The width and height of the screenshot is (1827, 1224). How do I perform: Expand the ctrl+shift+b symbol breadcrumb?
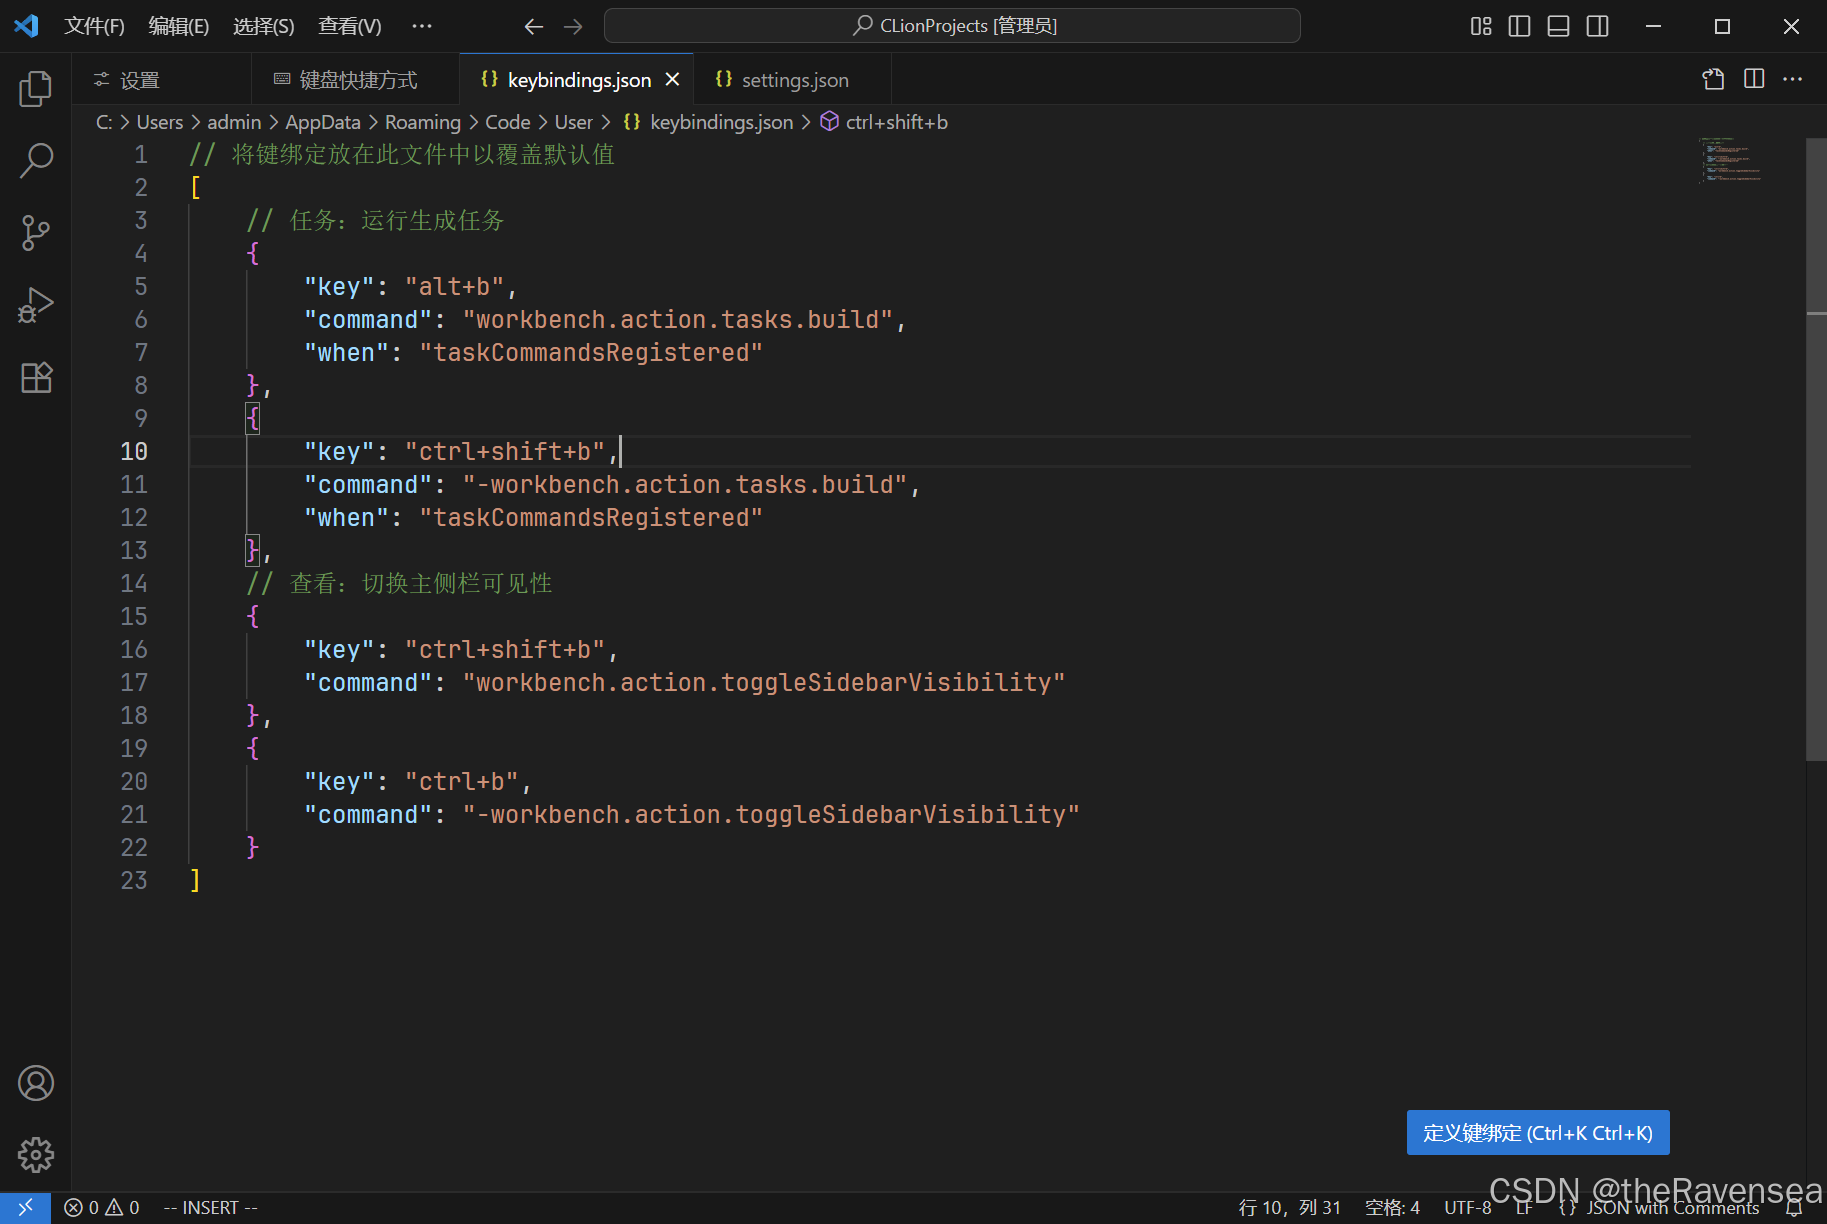point(884,122)
